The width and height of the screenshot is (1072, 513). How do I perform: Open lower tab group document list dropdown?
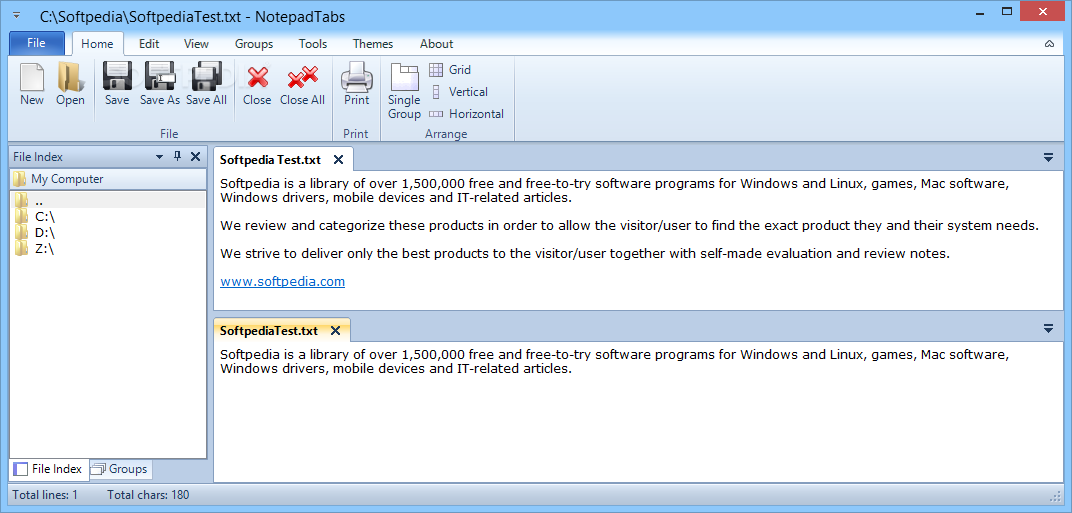pos(1048,329)
